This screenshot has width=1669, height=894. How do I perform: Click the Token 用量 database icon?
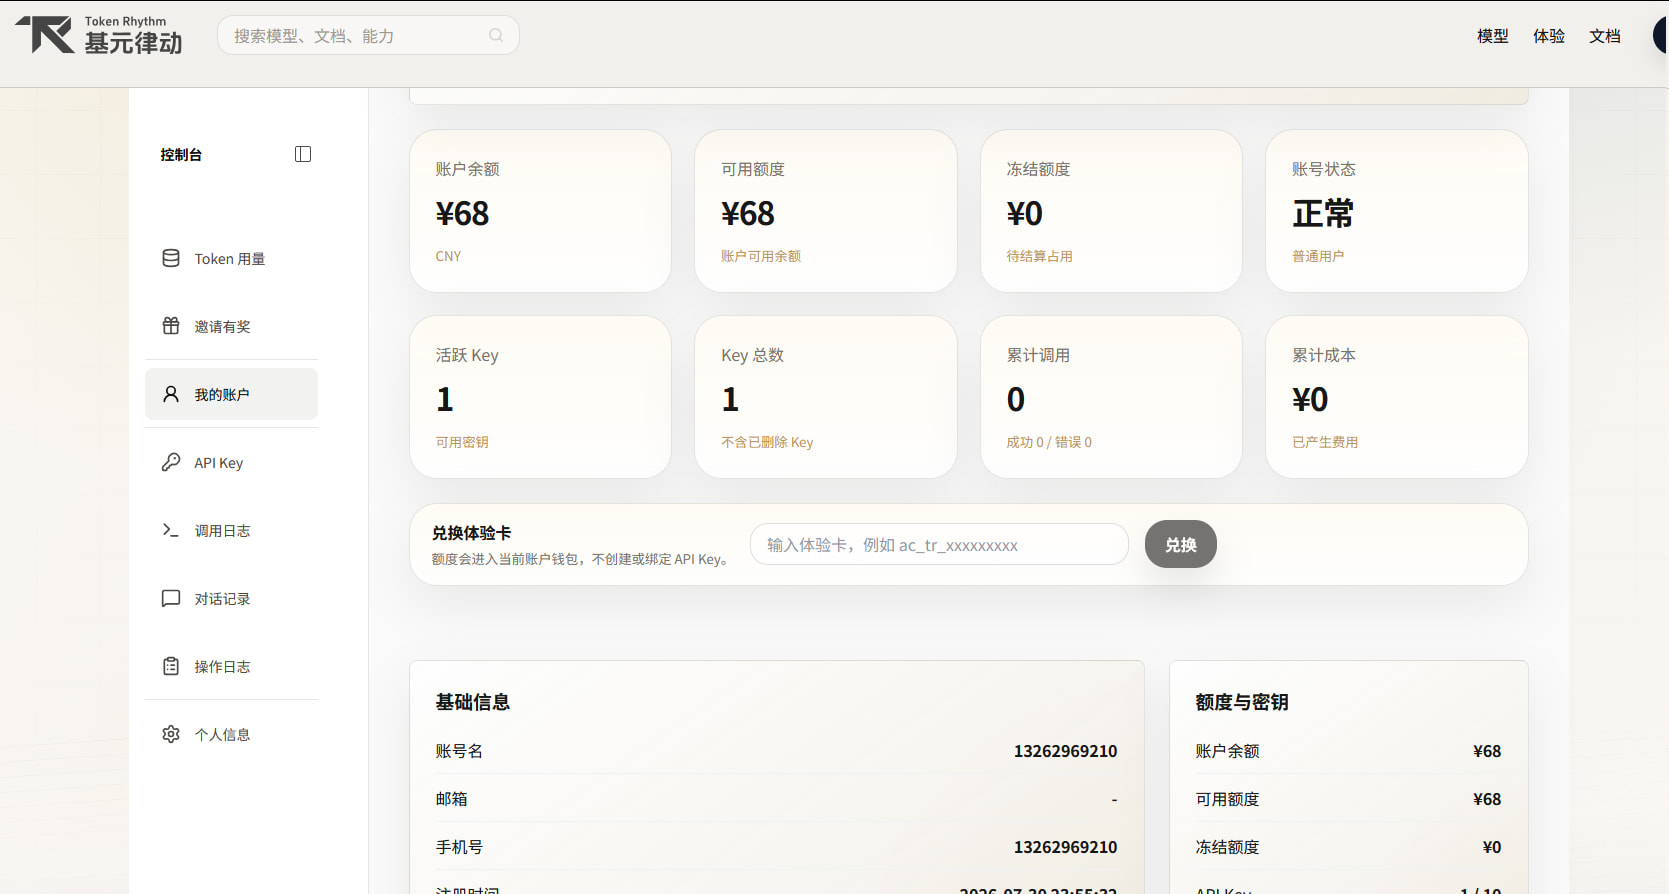(171, 258)
